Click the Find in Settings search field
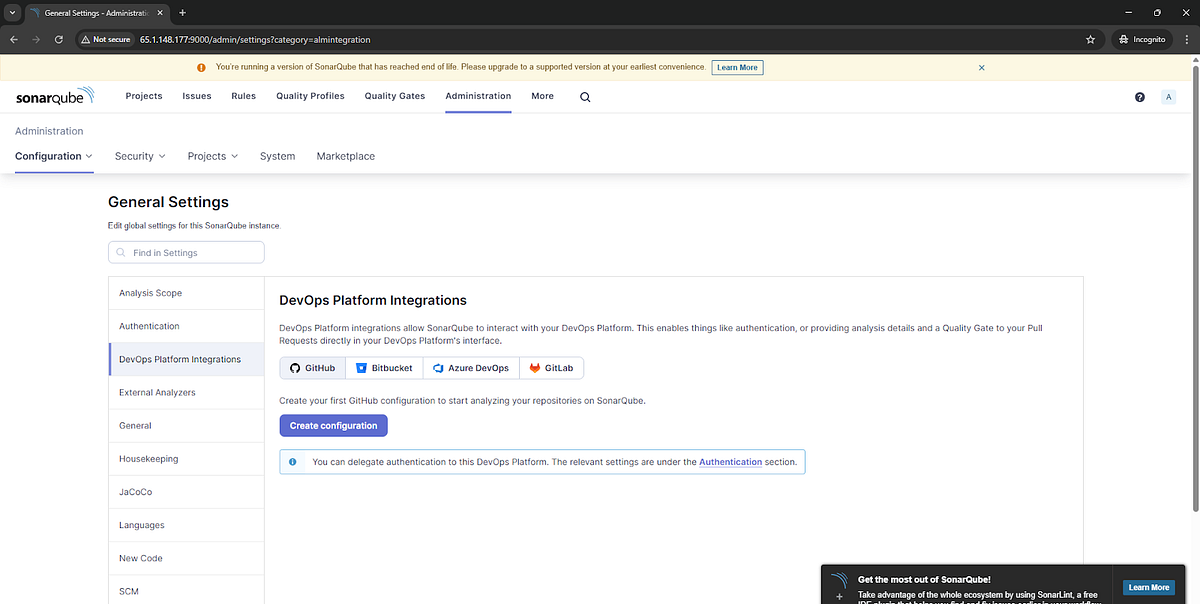Viewport: 1200px width, 604px height. tap(186, 252)
